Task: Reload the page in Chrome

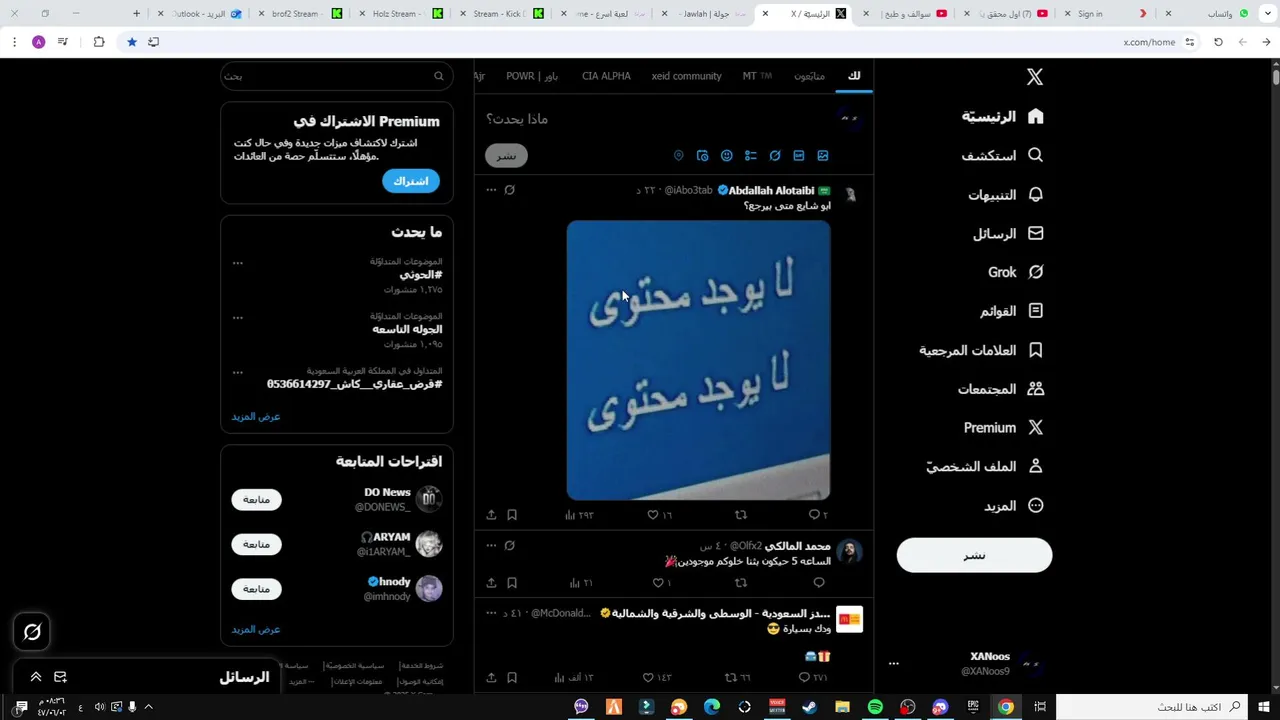Action: (x=1218, y=42)
